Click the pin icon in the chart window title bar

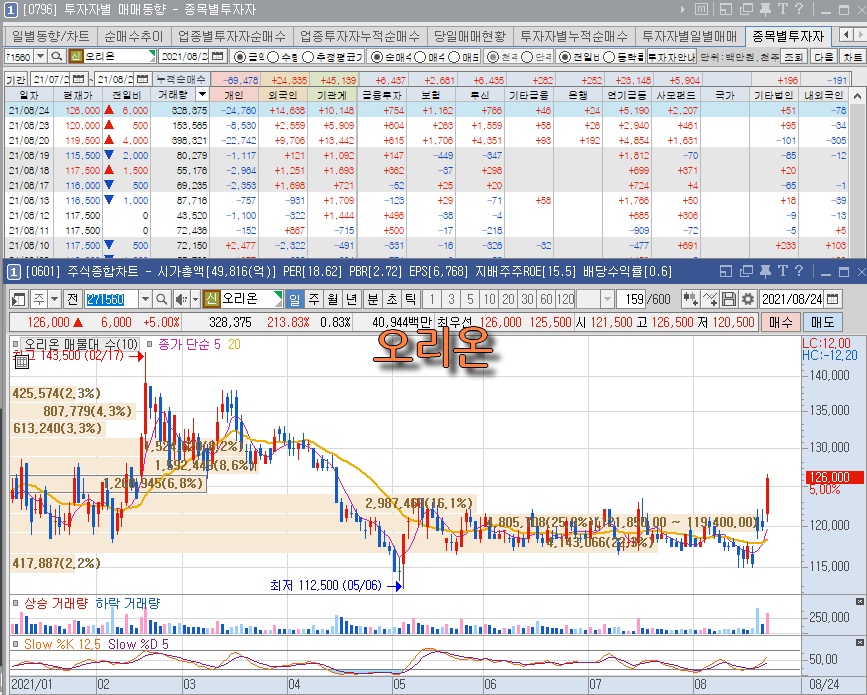[765, 271]
